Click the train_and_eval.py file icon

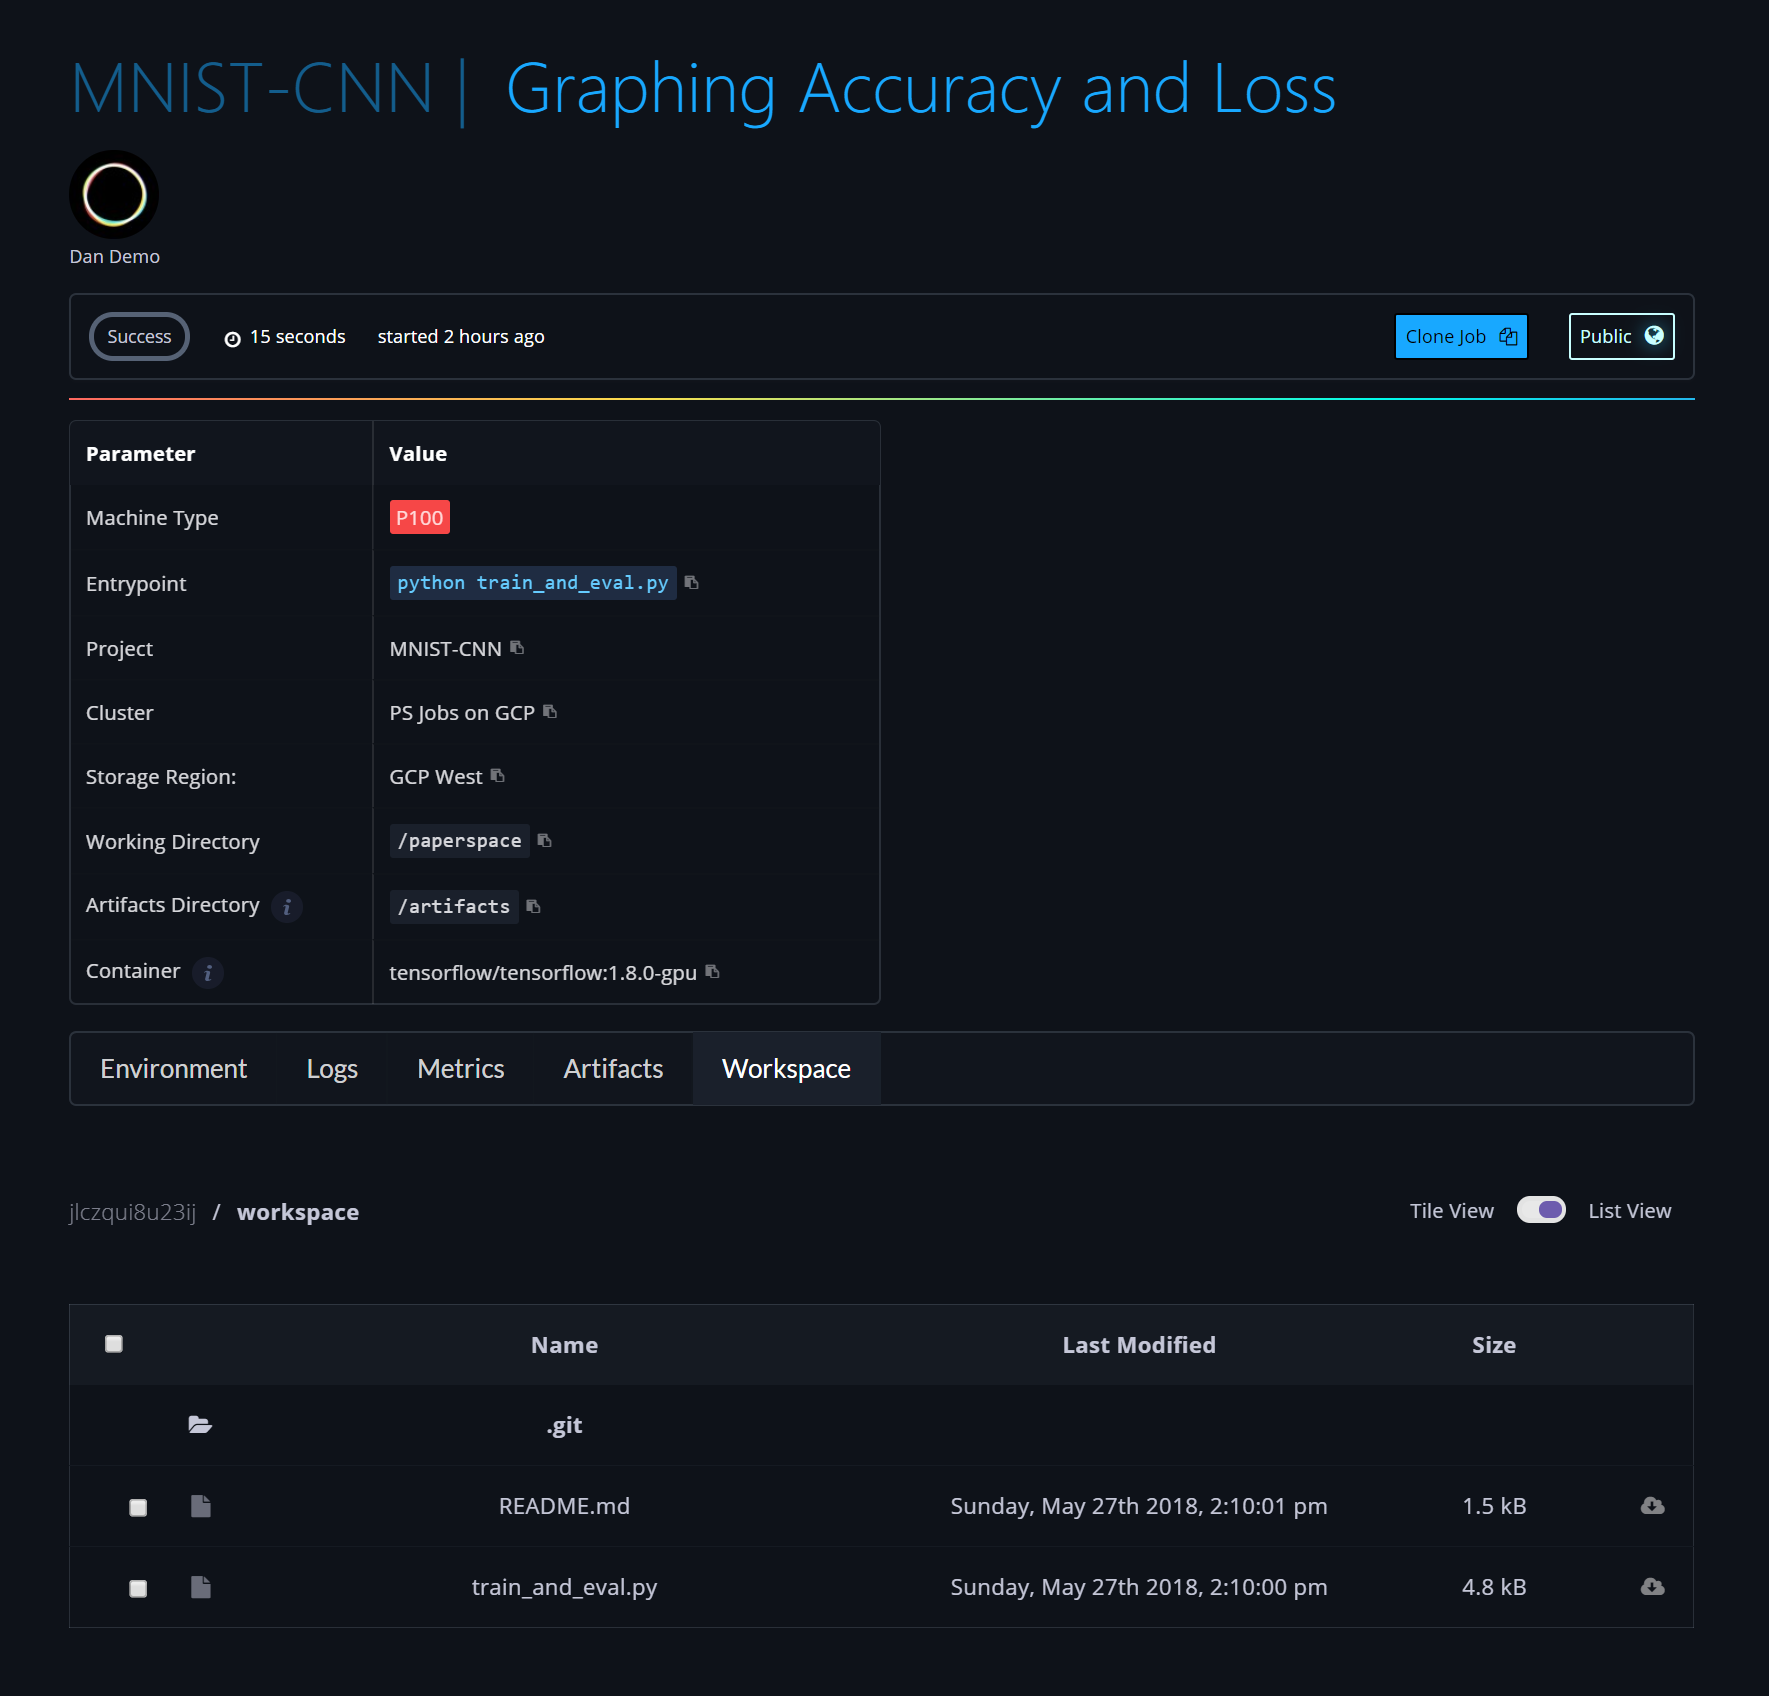coord(201,1587)
